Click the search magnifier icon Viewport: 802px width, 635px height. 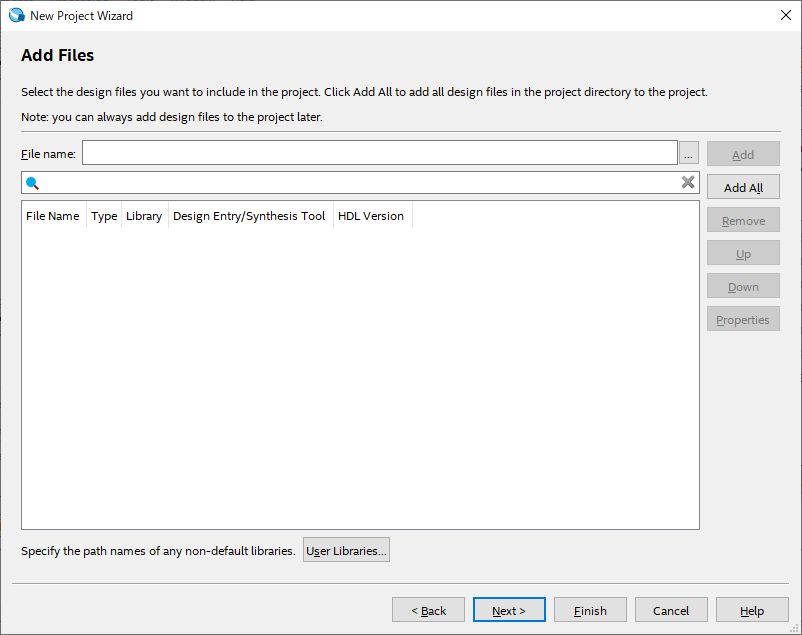[32, 183]
